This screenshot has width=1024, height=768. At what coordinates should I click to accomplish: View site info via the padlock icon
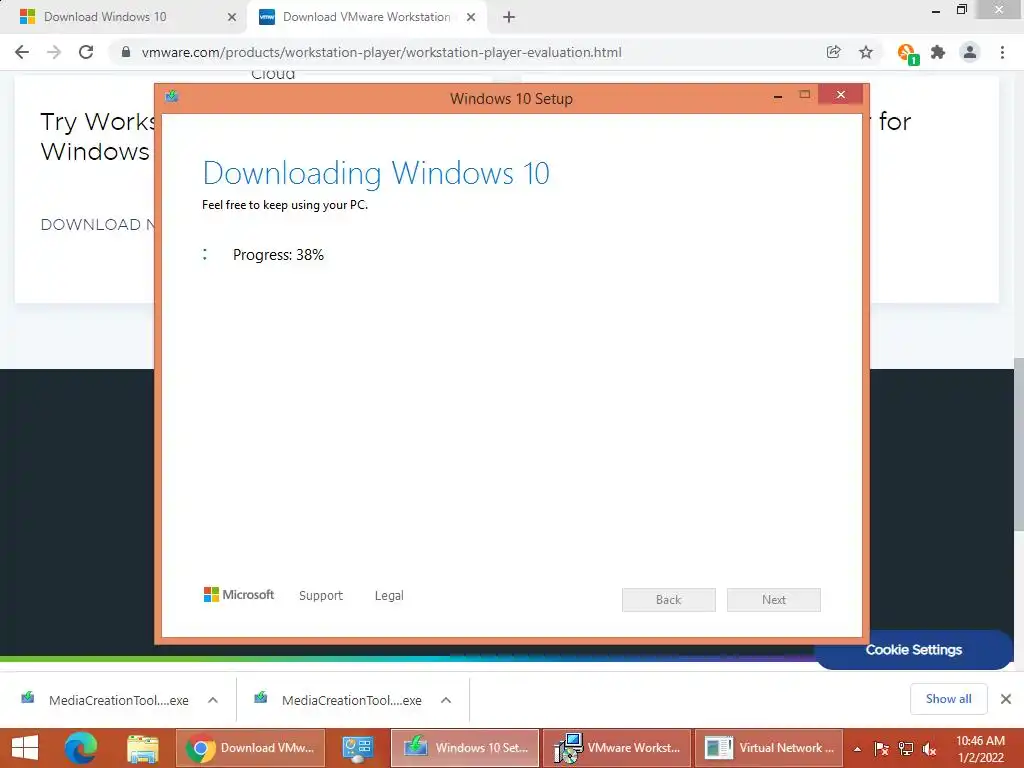coord(126,52)
